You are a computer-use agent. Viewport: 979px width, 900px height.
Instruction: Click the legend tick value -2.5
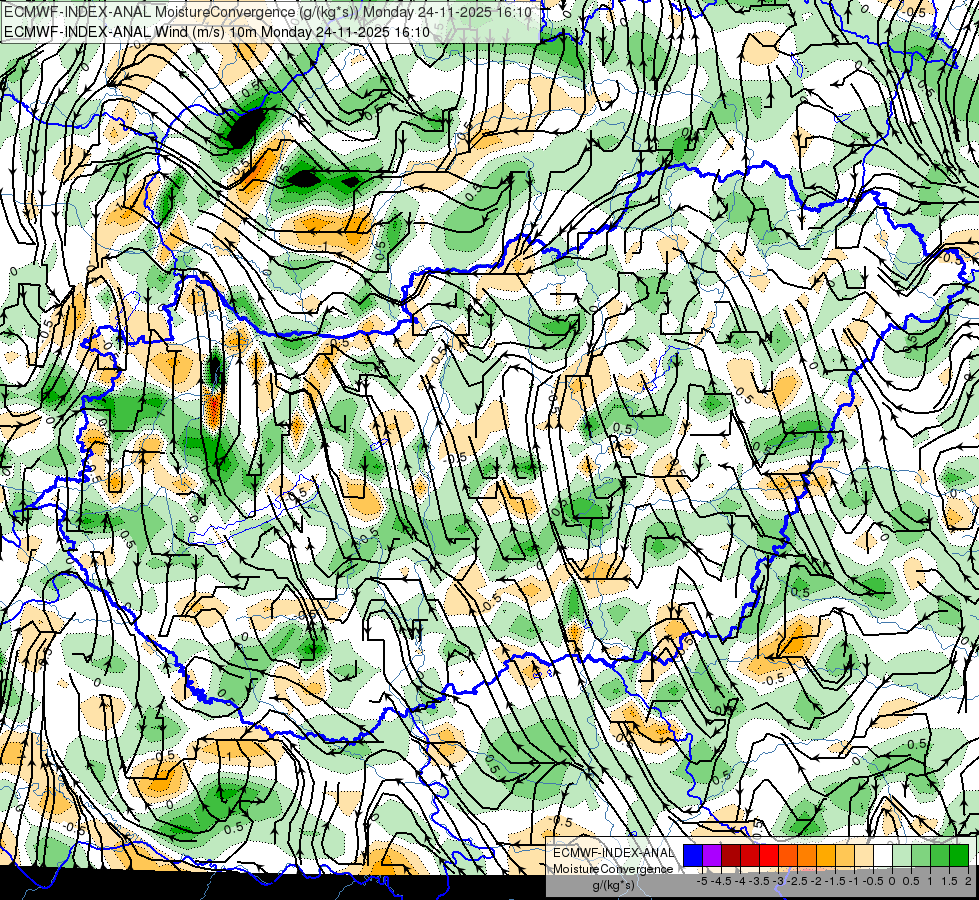click(797, 881)
